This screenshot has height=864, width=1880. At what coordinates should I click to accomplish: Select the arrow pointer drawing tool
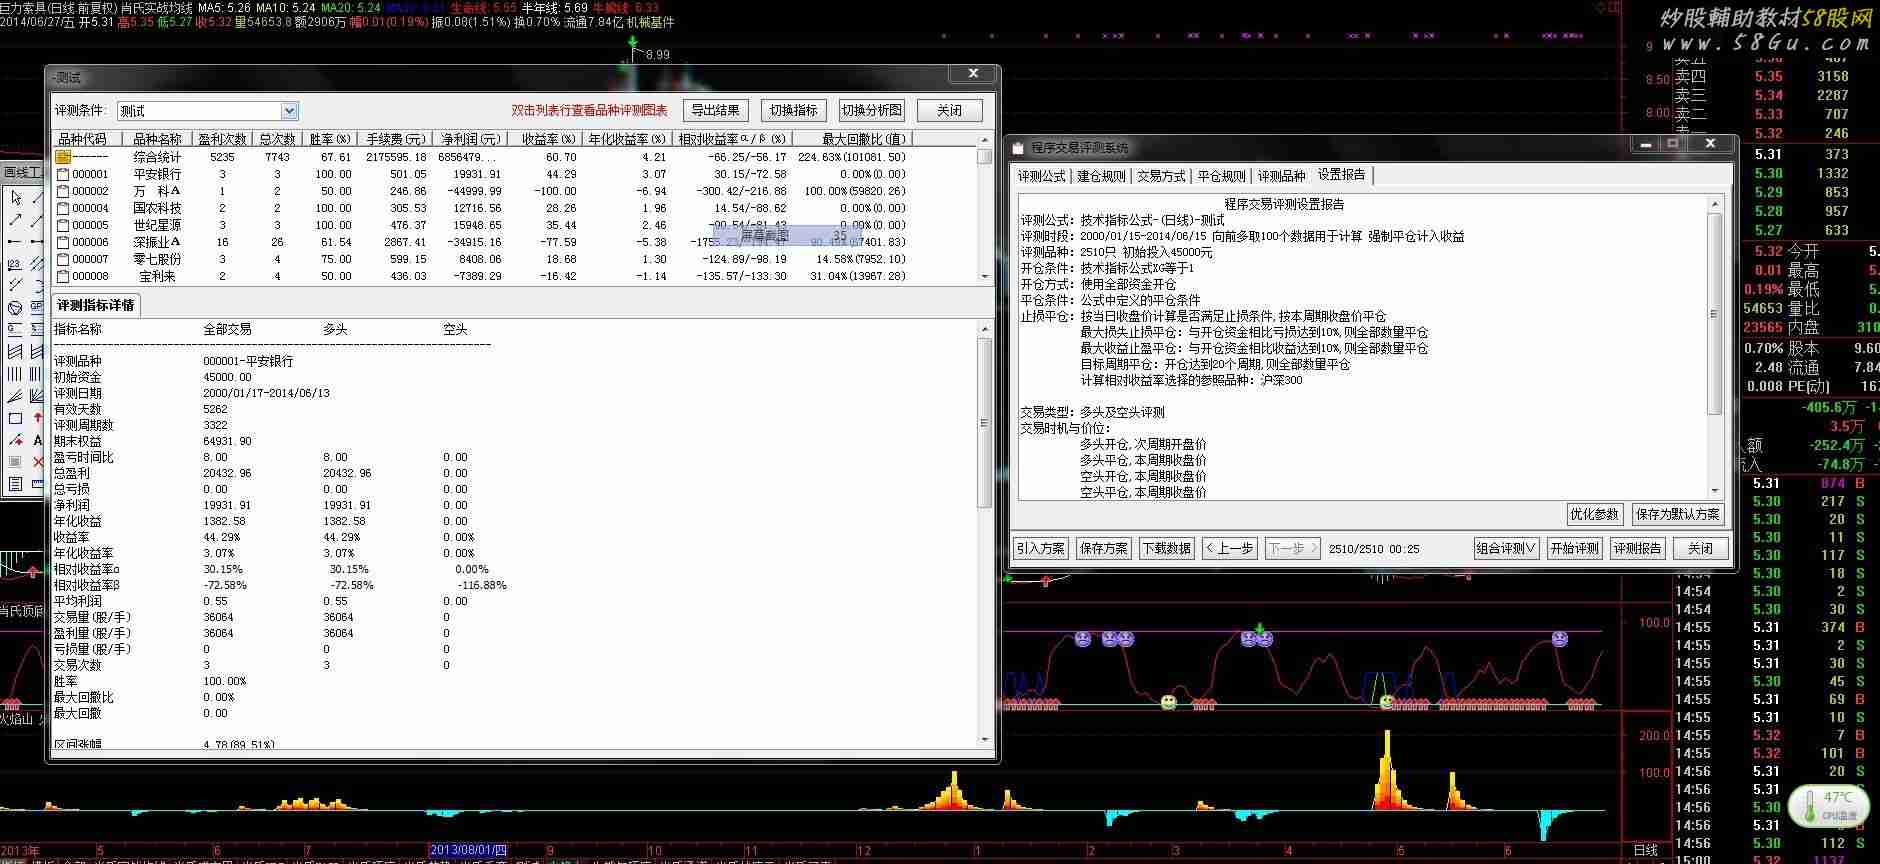[x=15, y=198]
